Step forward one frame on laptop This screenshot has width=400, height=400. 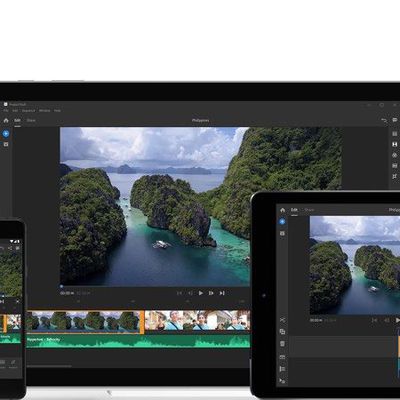(x=211, y=293)
